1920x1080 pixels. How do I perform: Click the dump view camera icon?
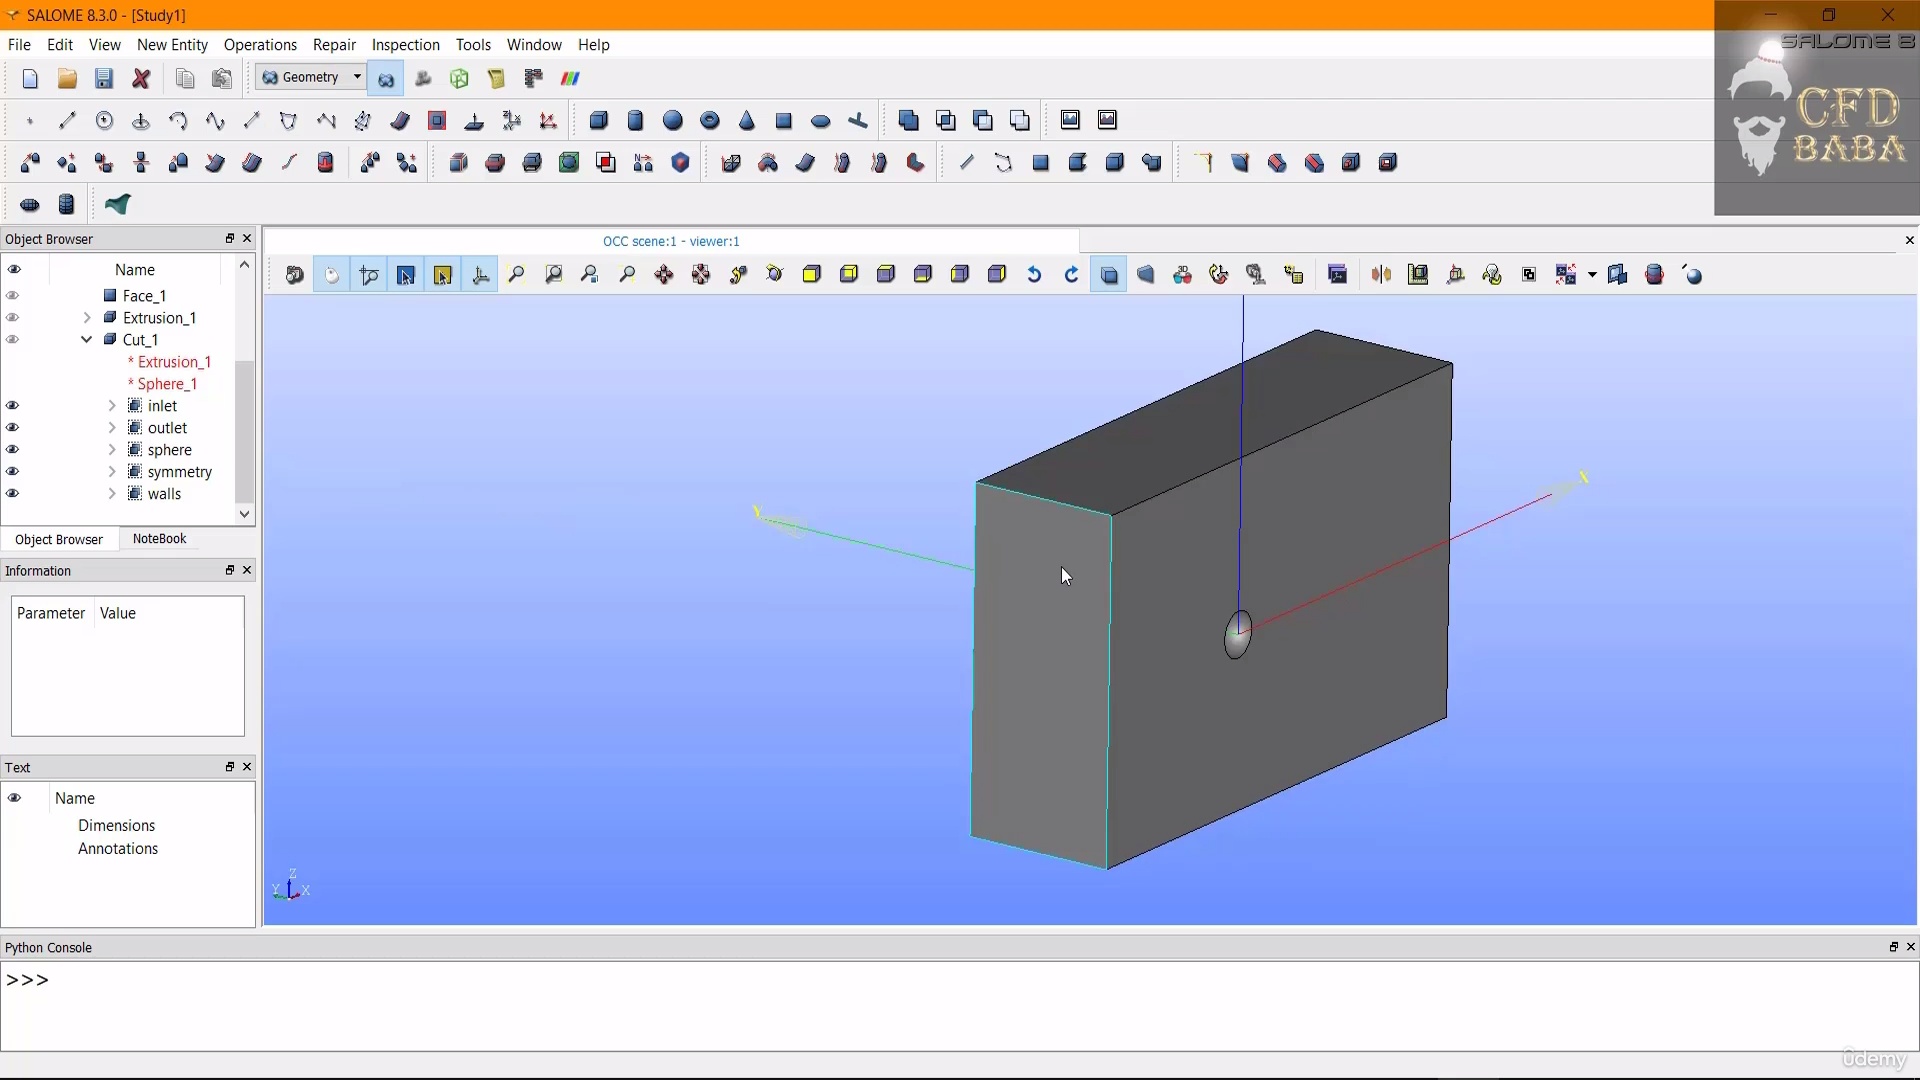pos(294,275)
